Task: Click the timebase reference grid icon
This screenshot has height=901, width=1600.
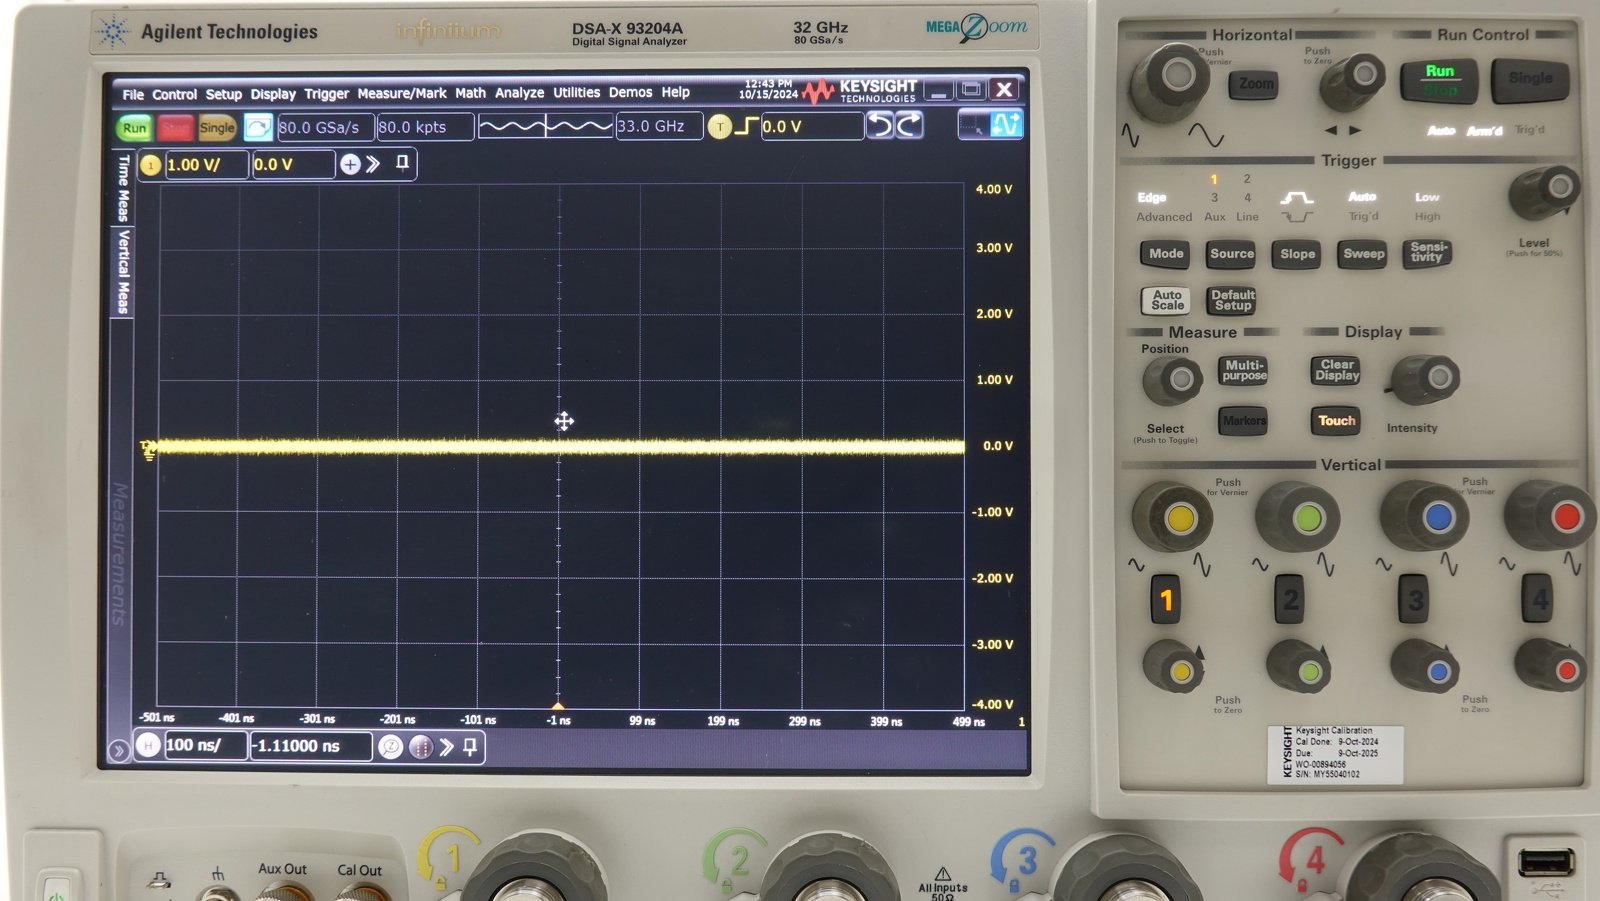Action: point(421,746)
